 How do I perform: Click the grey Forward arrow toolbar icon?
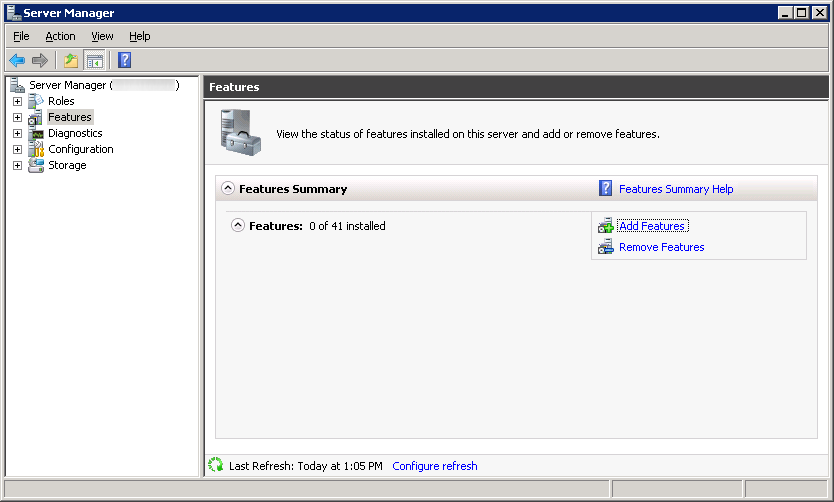point(40,61)
